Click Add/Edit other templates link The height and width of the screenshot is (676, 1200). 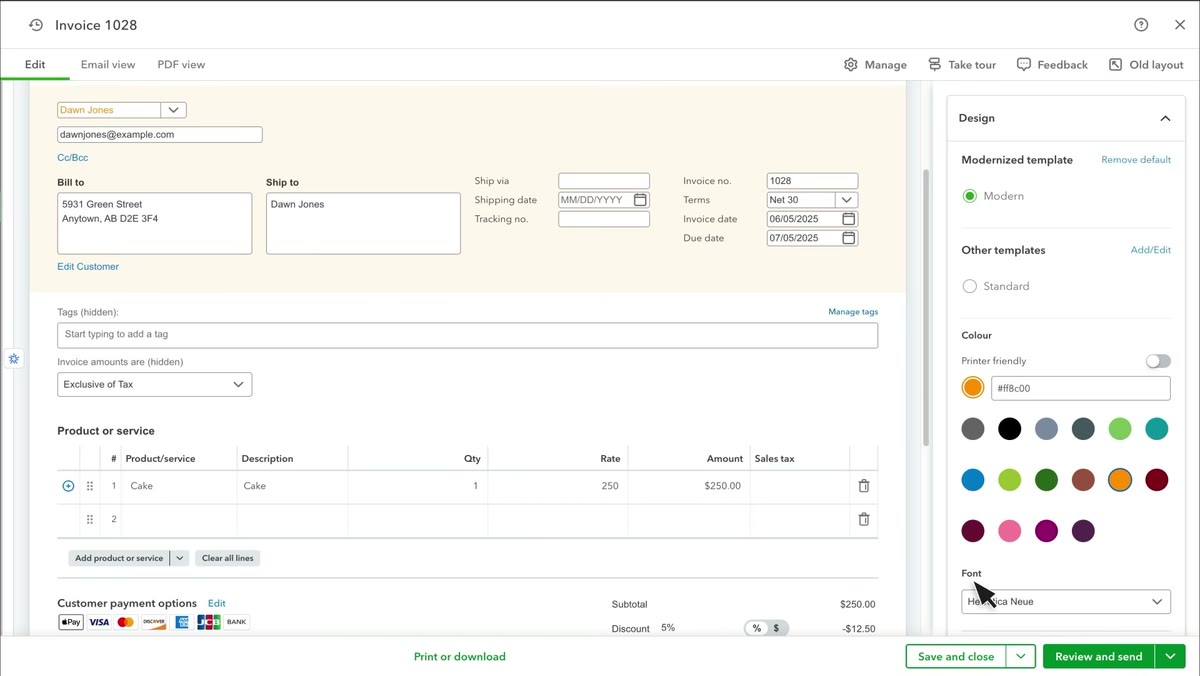(1151, 250)
